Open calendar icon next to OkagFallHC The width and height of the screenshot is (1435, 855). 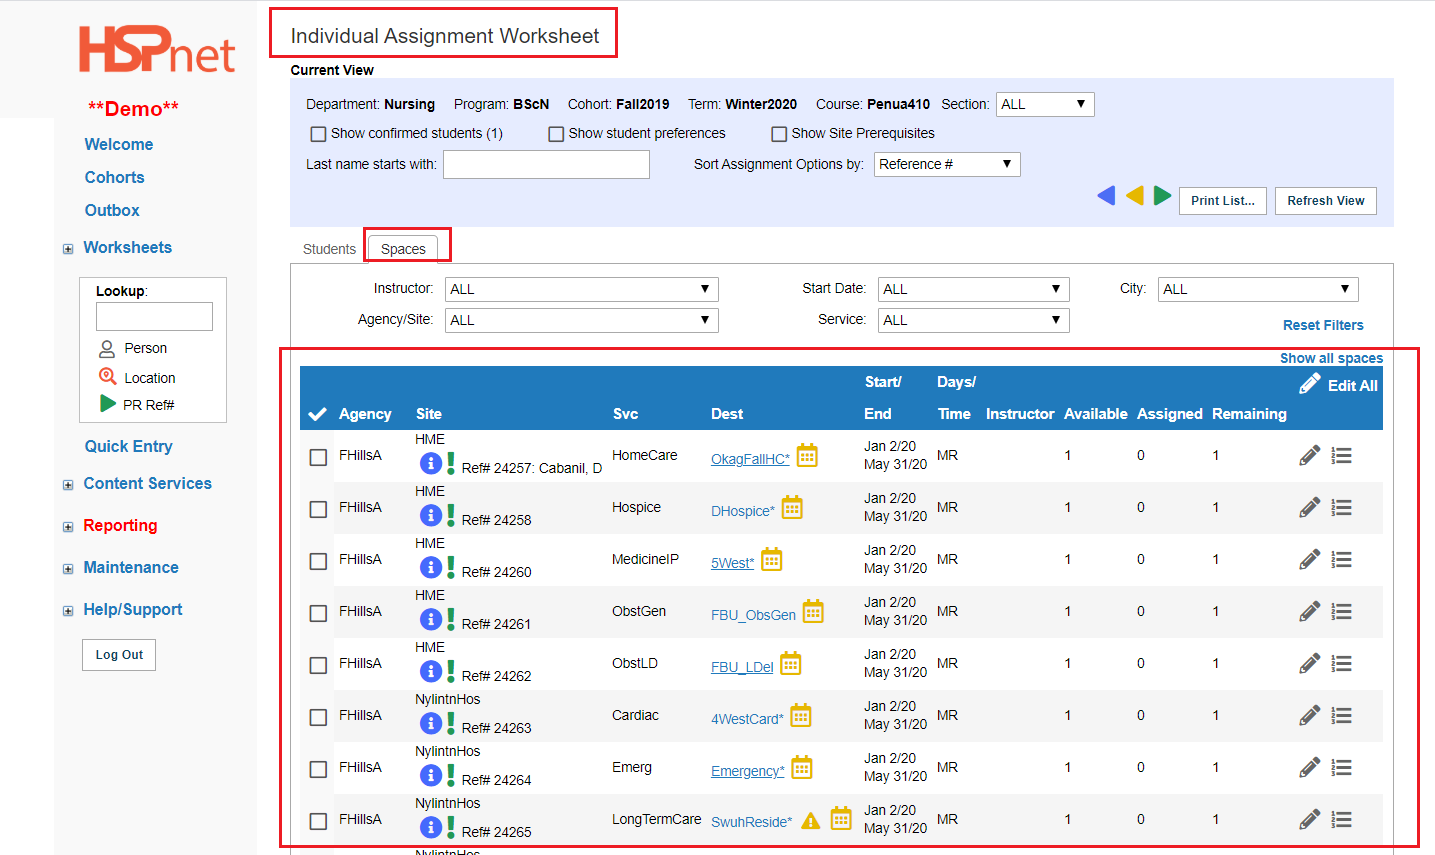tap(807, 456)
